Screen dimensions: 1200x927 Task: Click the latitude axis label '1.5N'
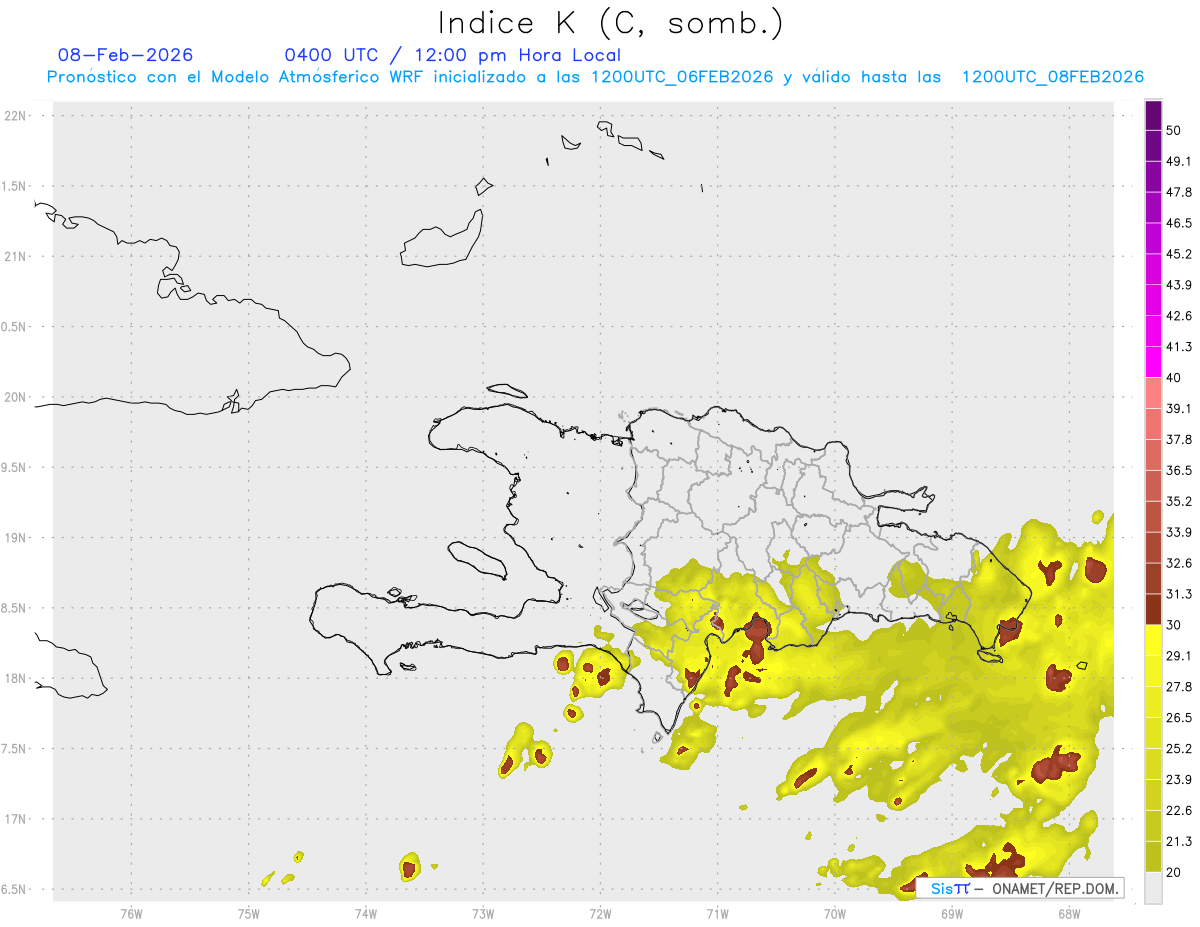pos(14,187)
